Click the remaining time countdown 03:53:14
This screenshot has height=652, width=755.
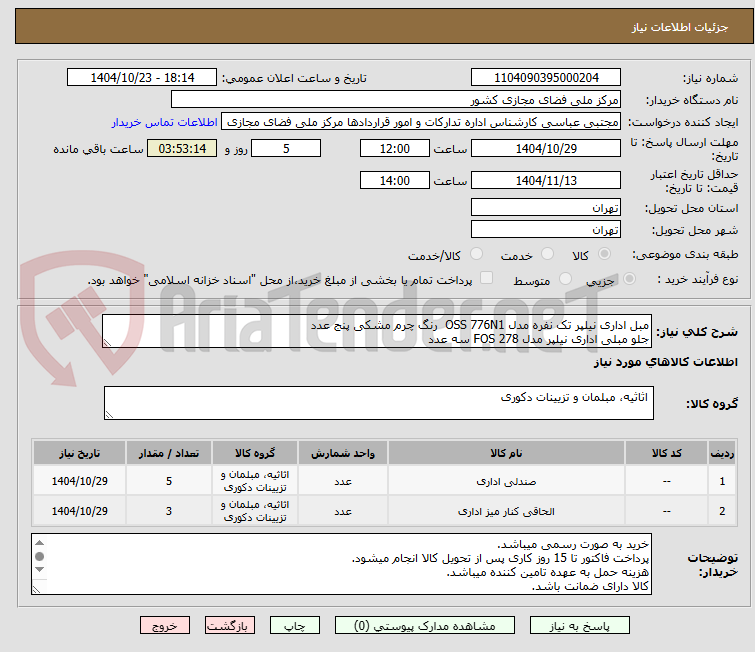[182, 148]
